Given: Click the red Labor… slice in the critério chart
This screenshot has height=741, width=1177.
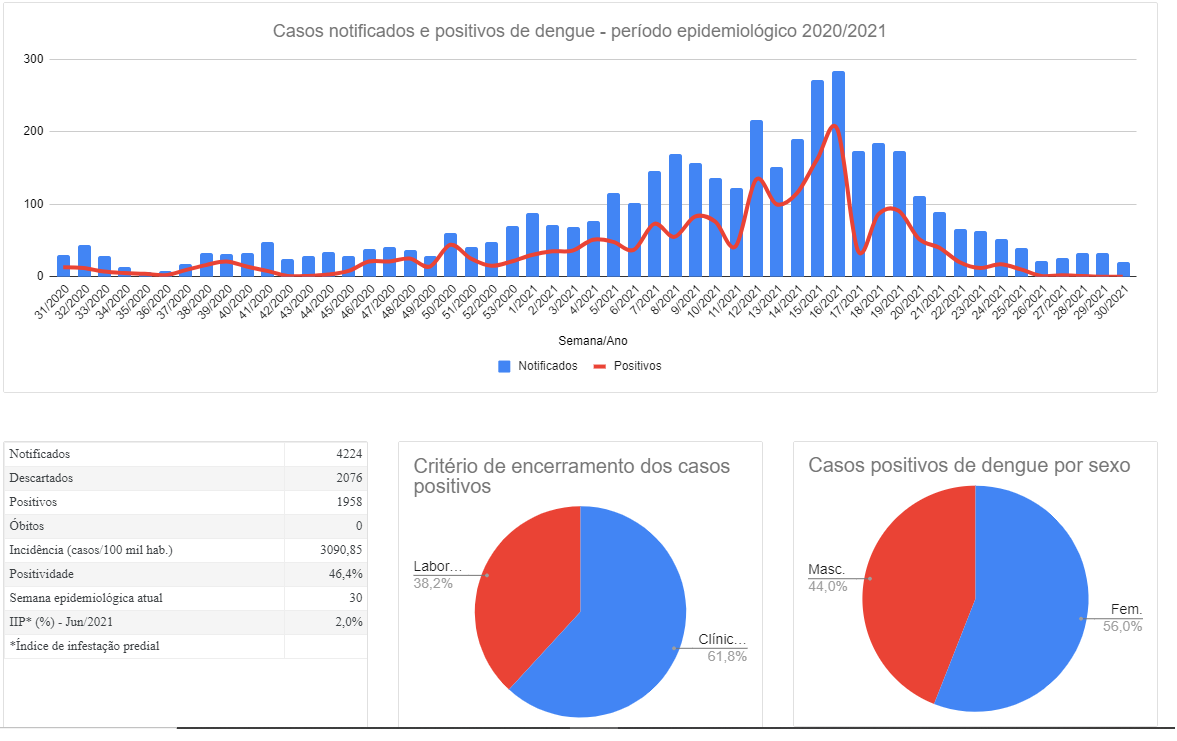Looking at the screenshot, I should [x=525, y=590].
